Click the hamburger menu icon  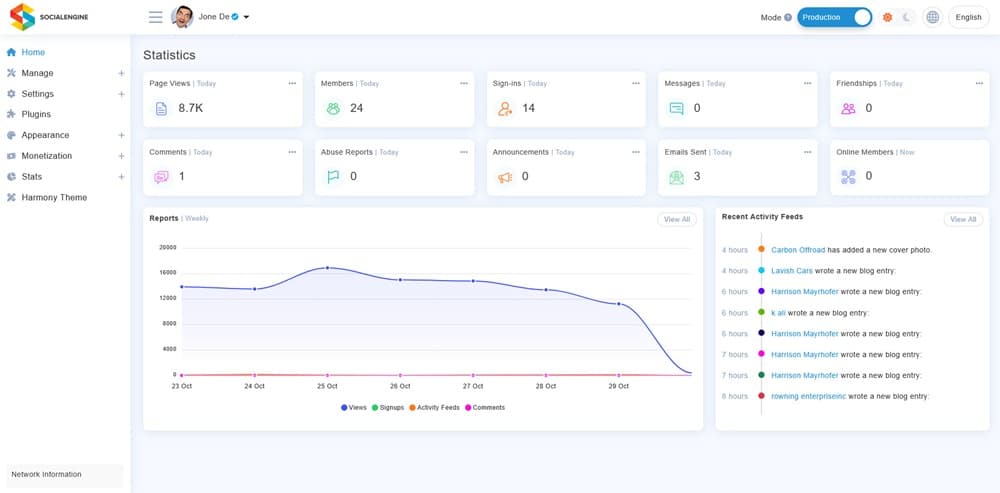pyautogui.click(x=155, y=17)
